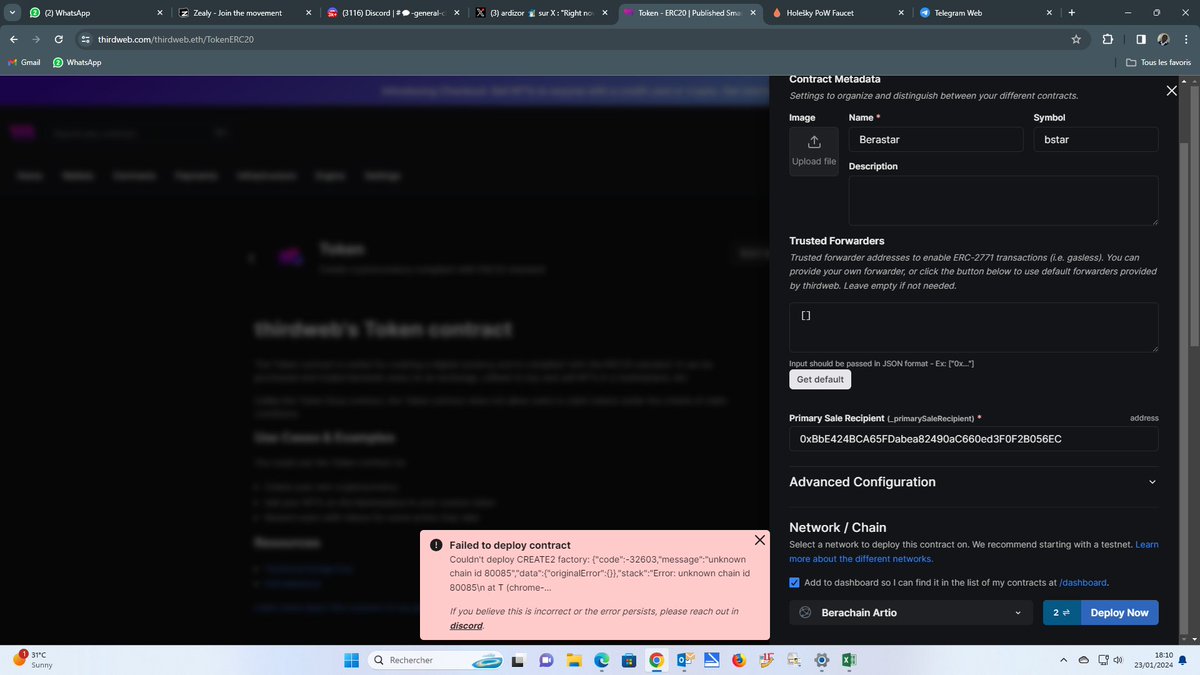Expand Advanced Configuration section
The height and width of the screenshot is (675, 1200).
[974, 482]
